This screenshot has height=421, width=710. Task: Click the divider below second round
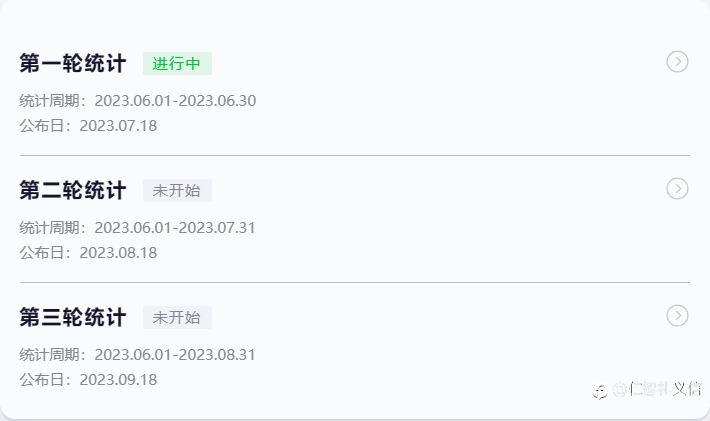click(x=354, y=282)
